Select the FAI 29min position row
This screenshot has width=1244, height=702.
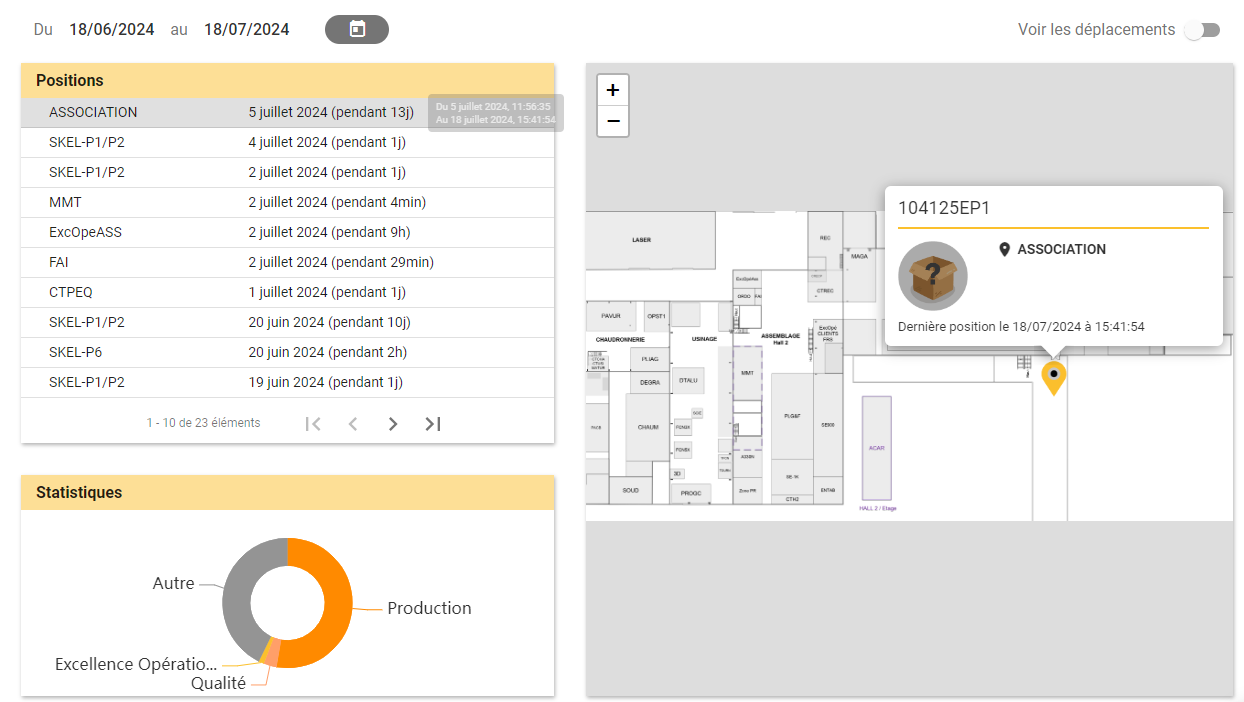(287, 263)
